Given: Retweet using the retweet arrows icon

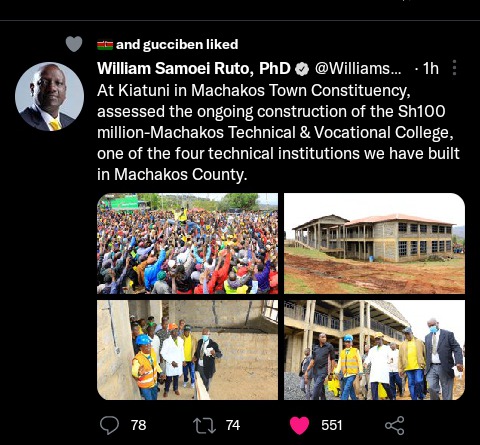Looking at the screenshot, I should [x=205, y=426].
